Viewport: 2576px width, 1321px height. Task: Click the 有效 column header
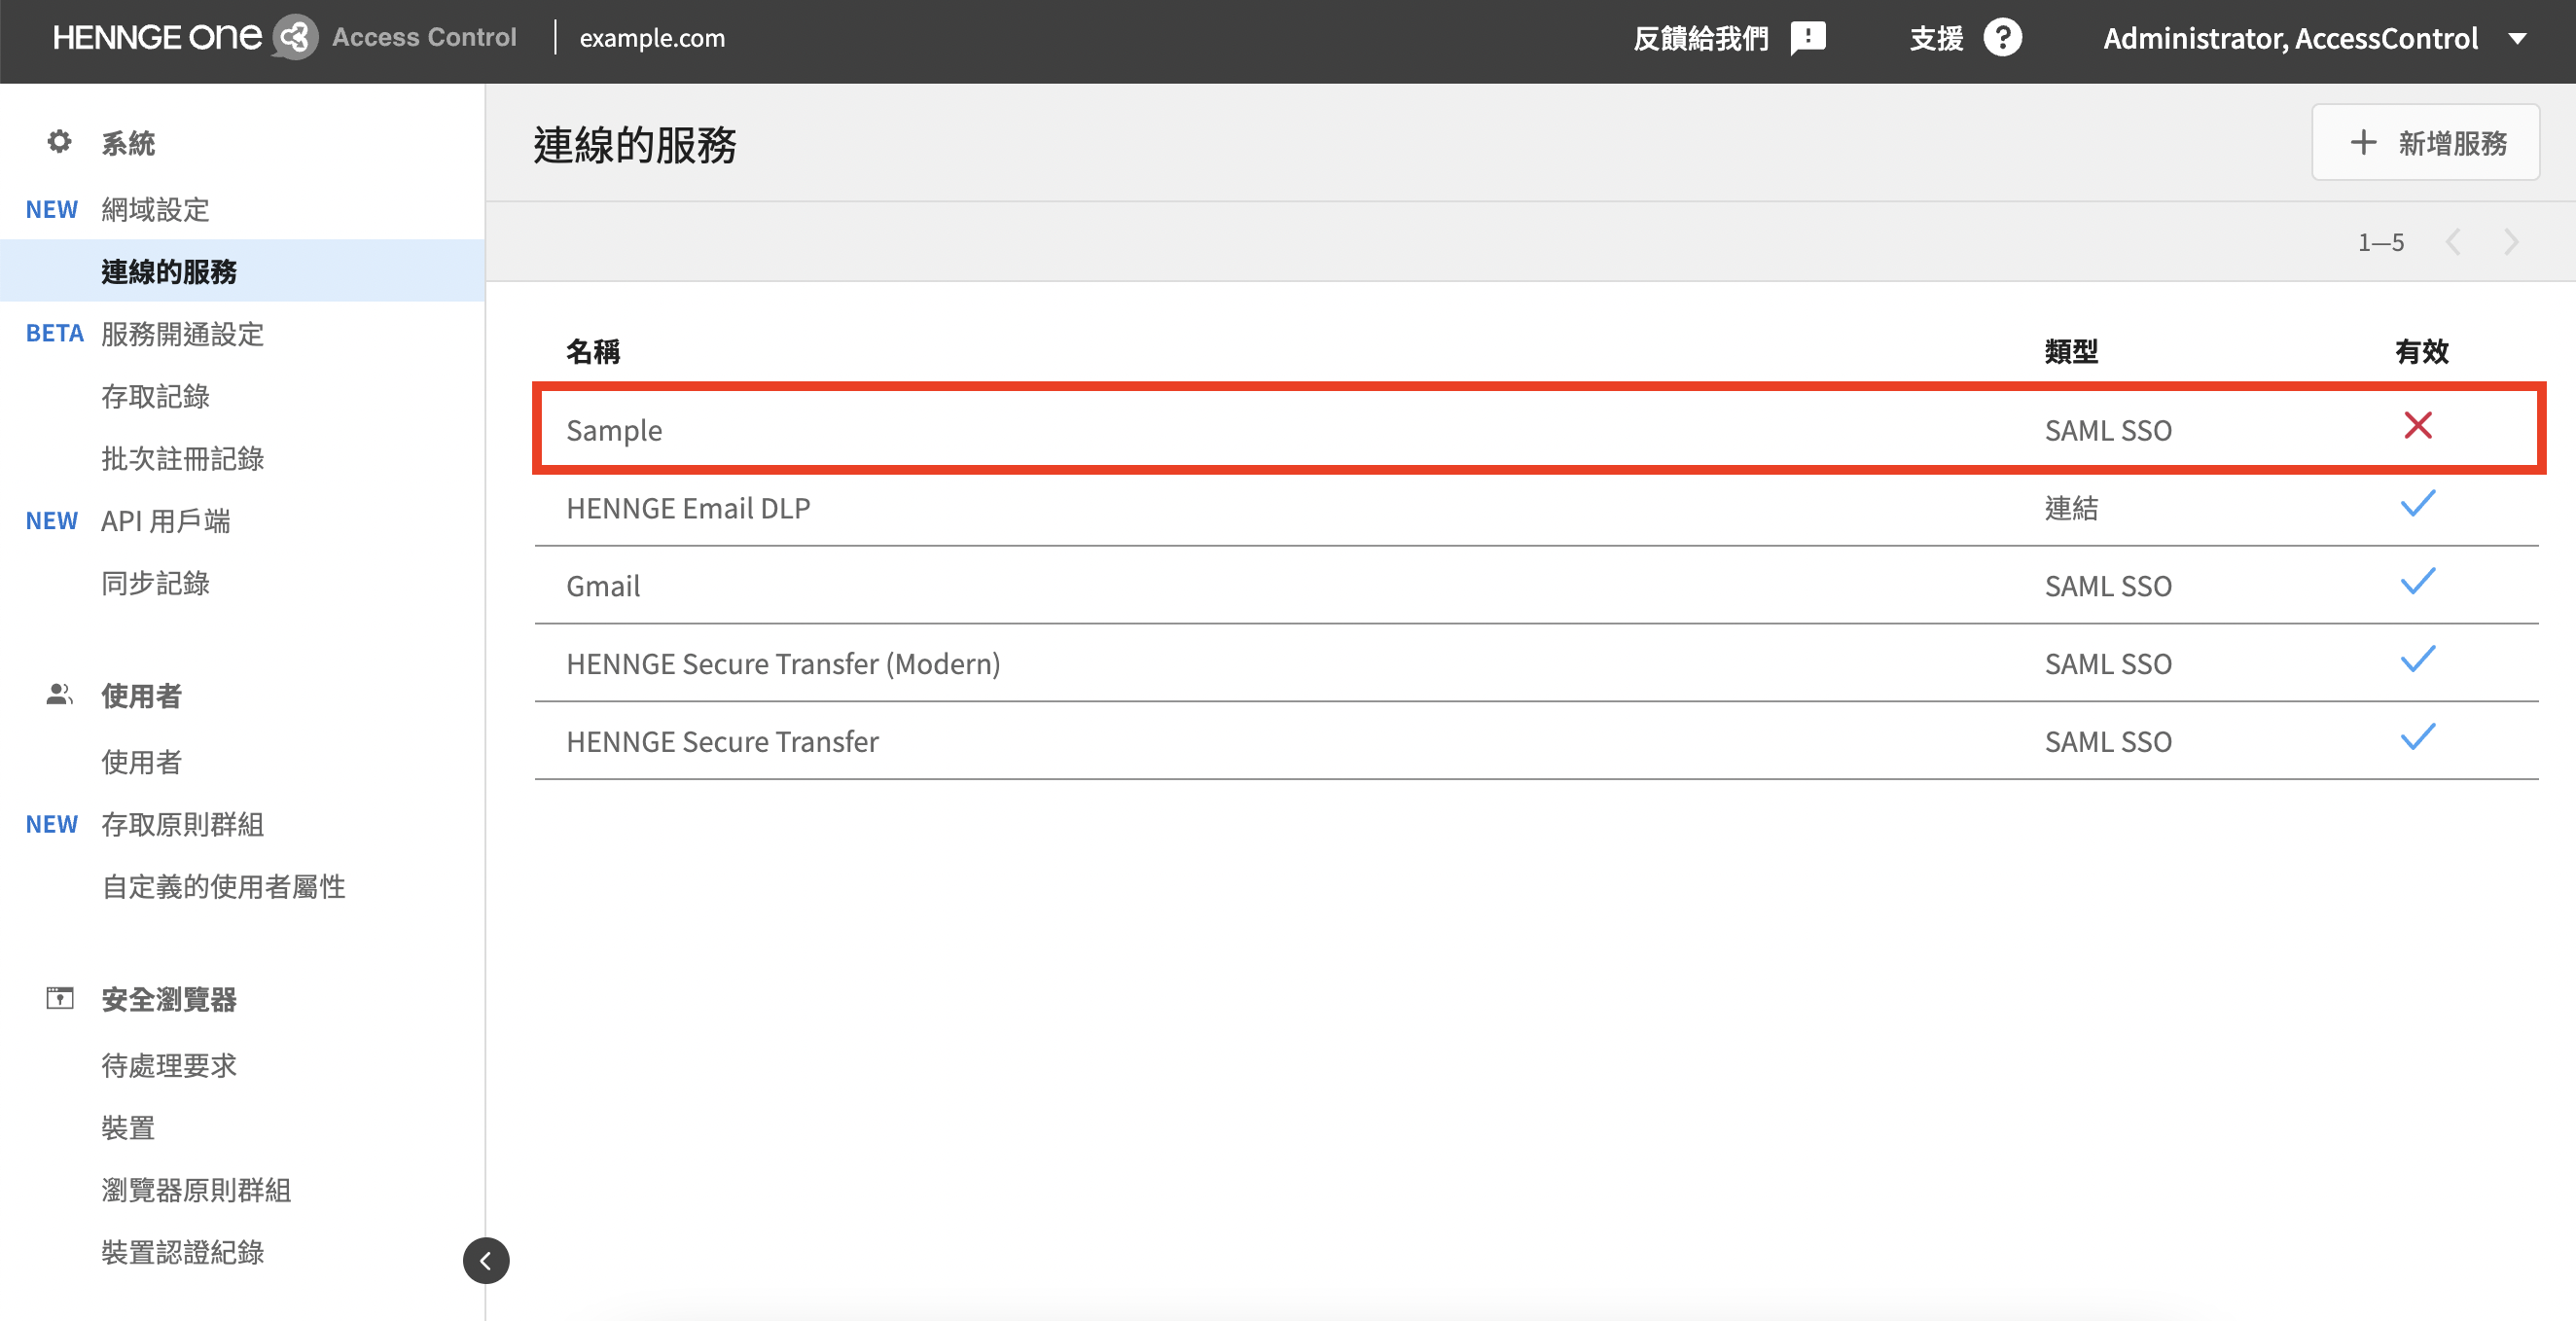(2422, 352)
